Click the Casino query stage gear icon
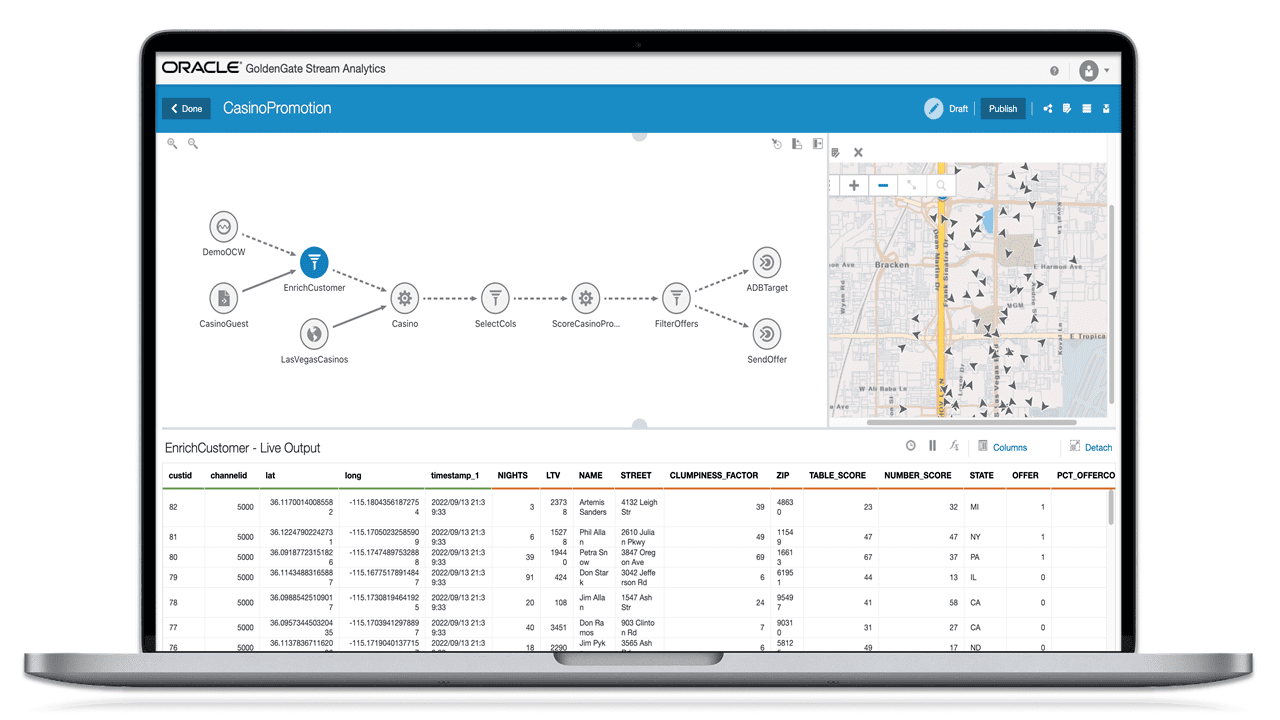Viewport: 1280px width, 720px height. 404,298
